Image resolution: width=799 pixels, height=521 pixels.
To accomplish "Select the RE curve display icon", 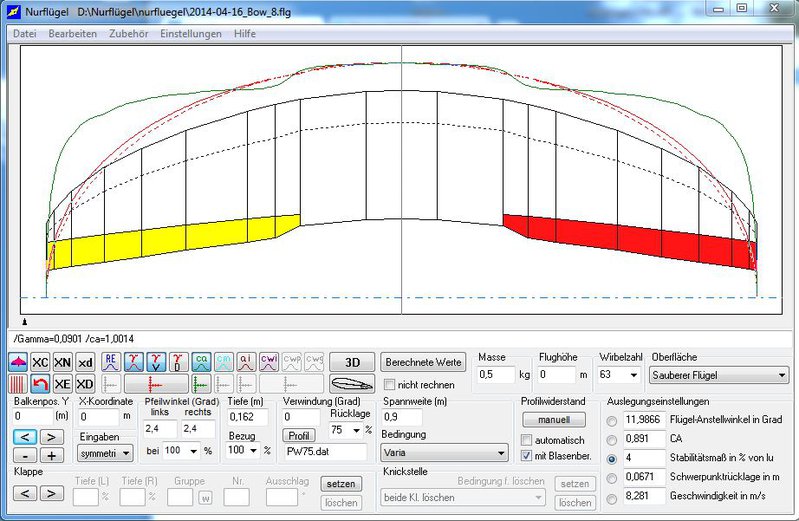I will pos(112,362).
